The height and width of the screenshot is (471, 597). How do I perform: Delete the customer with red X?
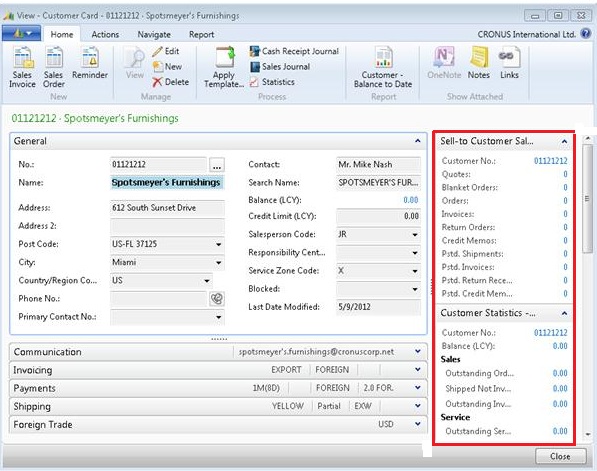[157, 82]
